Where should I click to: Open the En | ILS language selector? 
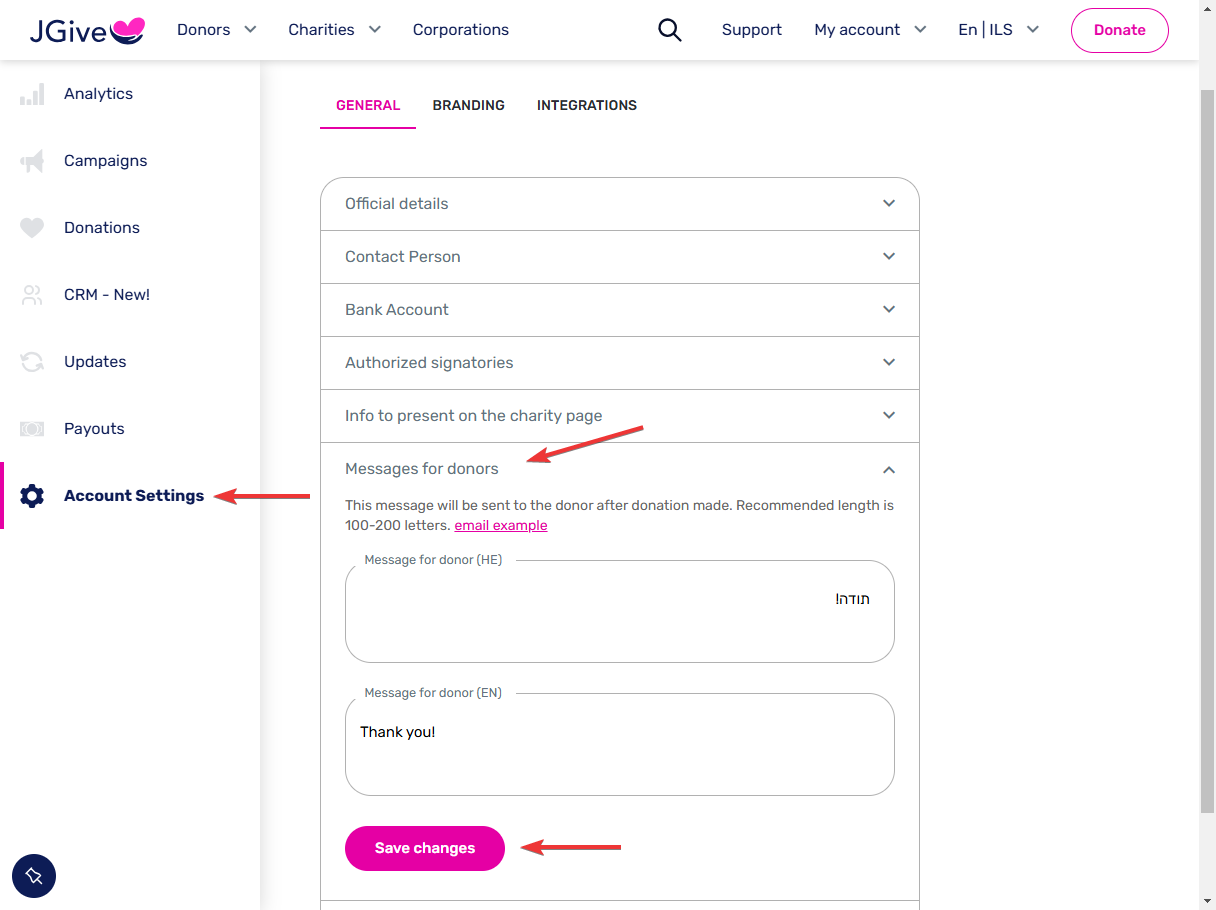998,30
